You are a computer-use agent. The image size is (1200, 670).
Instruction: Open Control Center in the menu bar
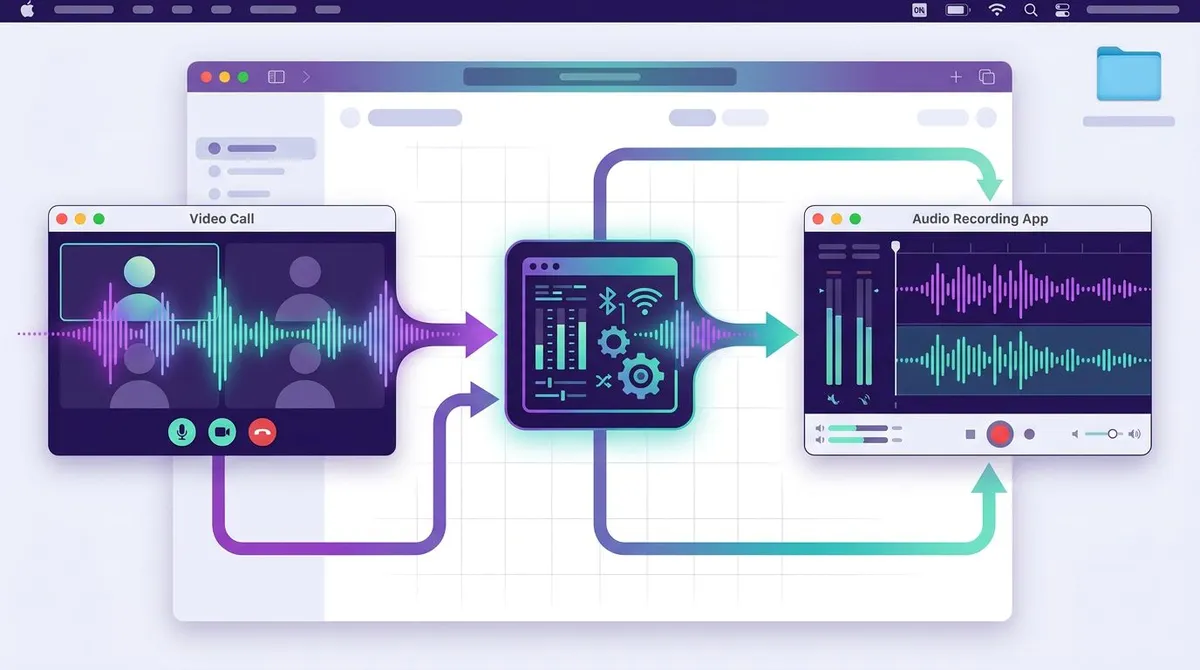click(1063, 10)
